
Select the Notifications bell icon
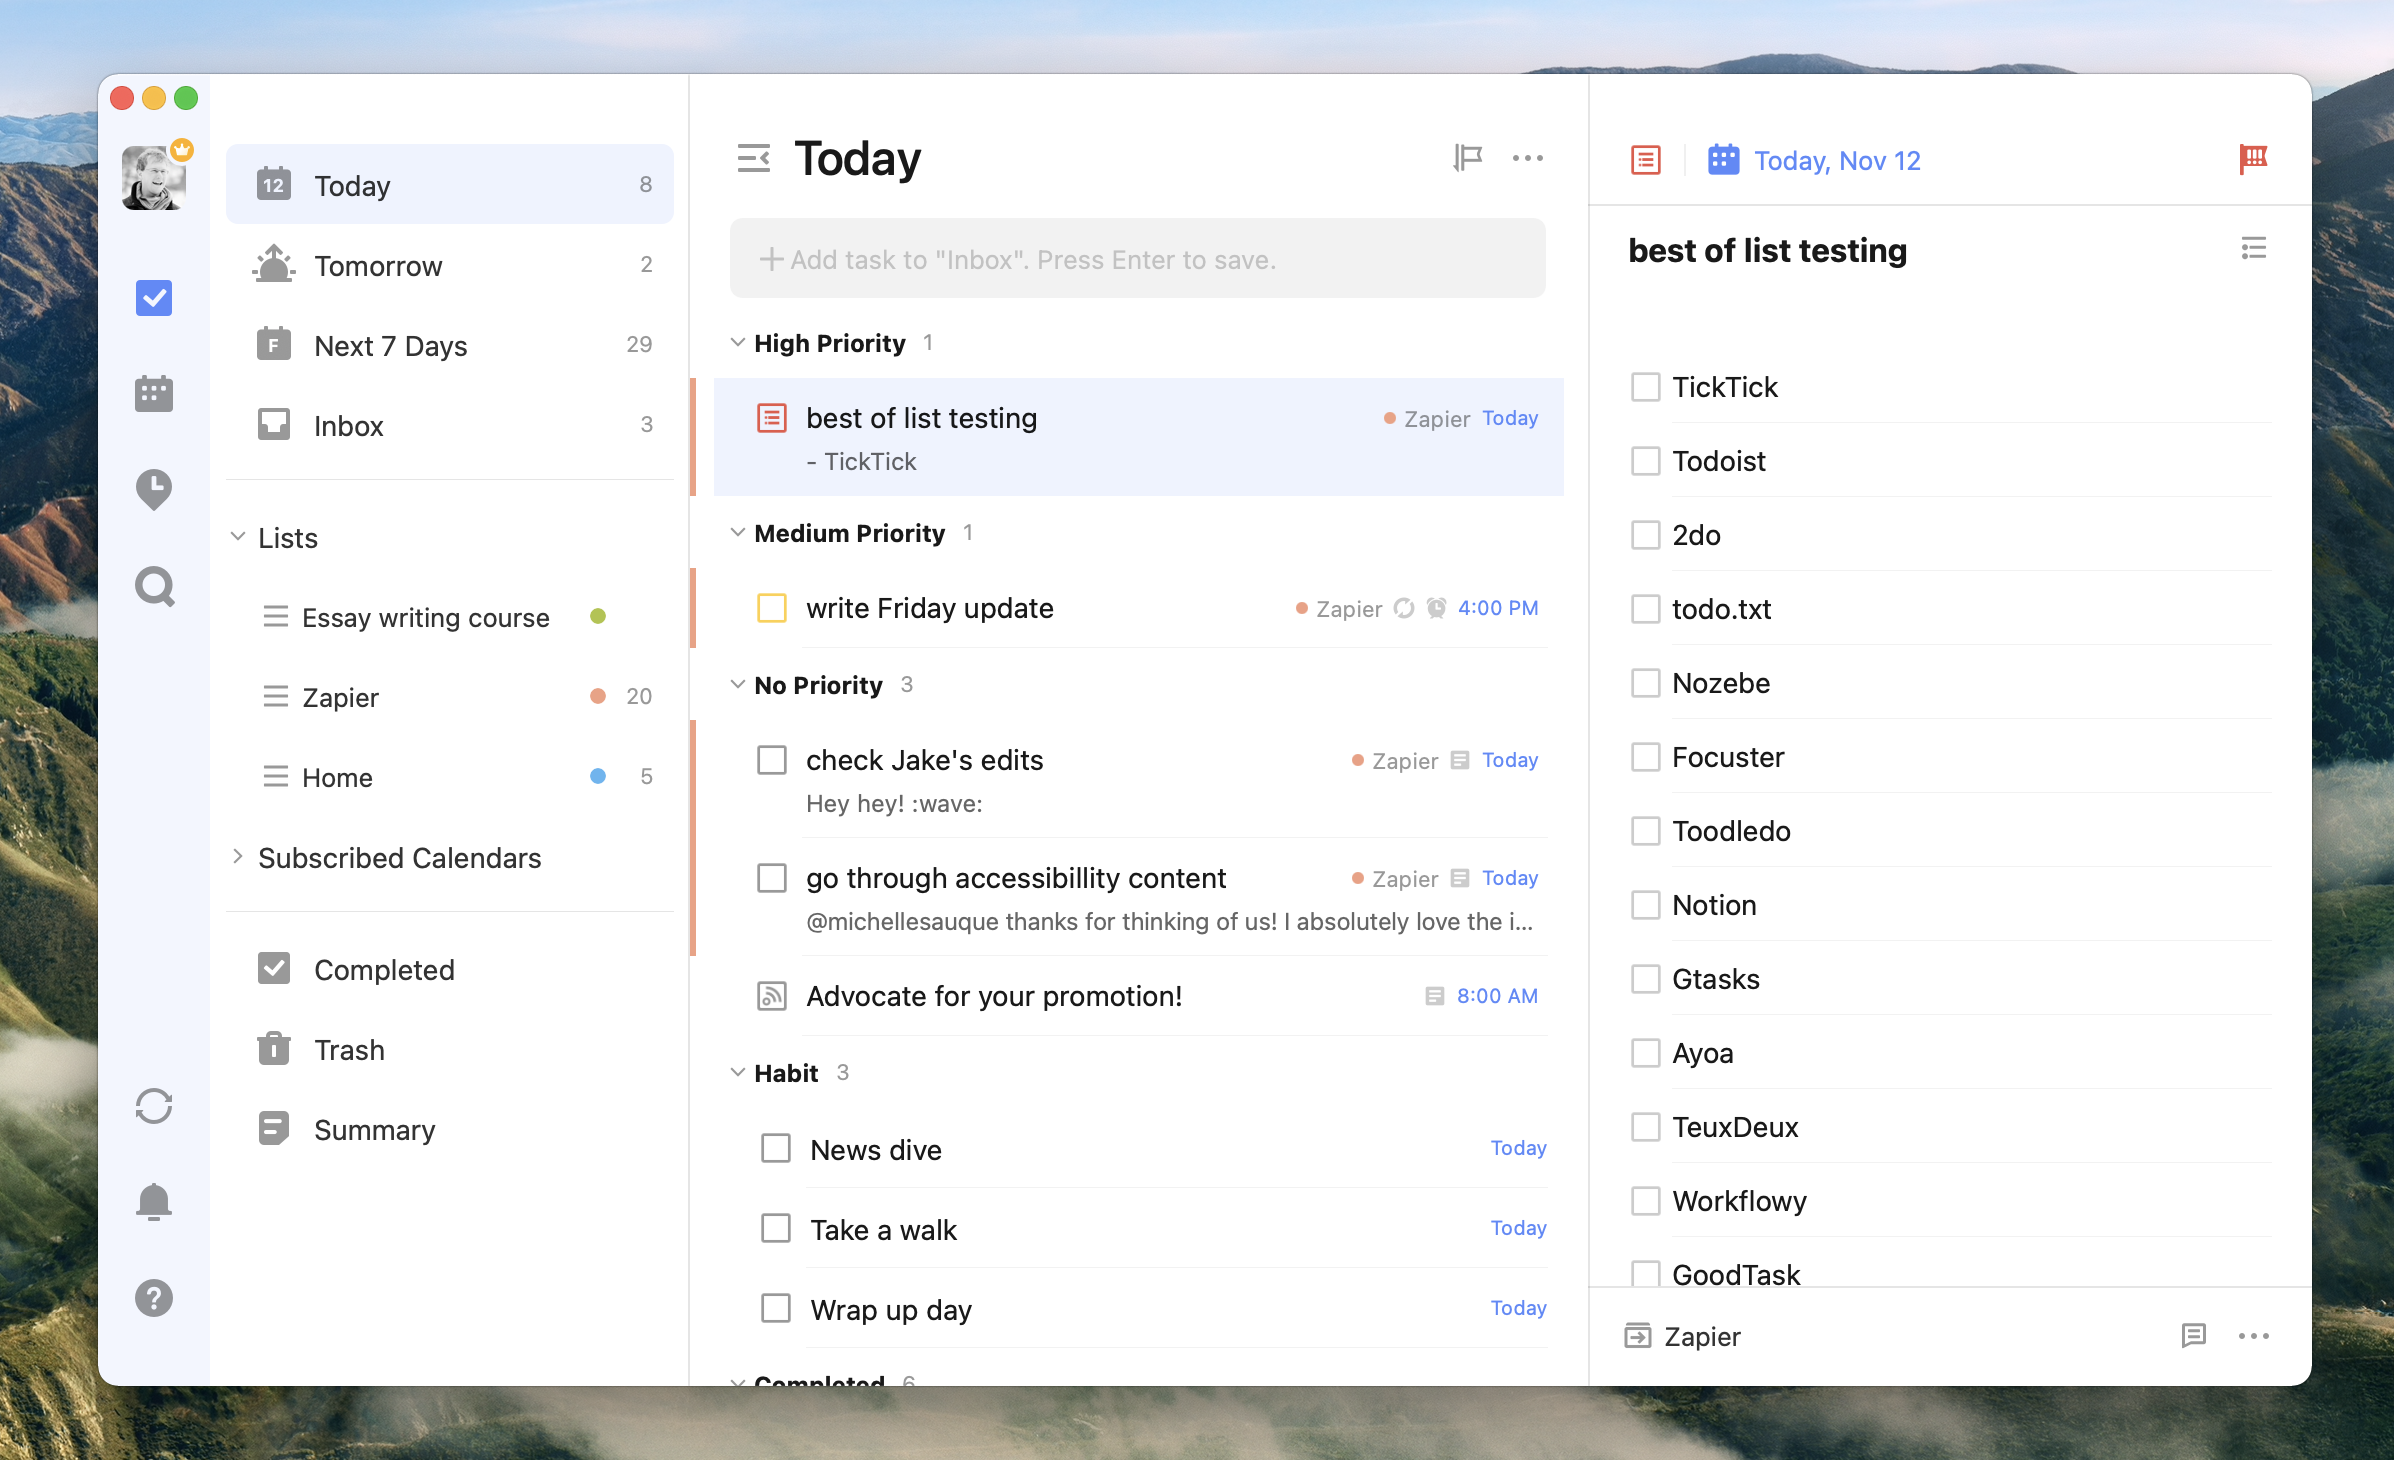coord(154,1197)
